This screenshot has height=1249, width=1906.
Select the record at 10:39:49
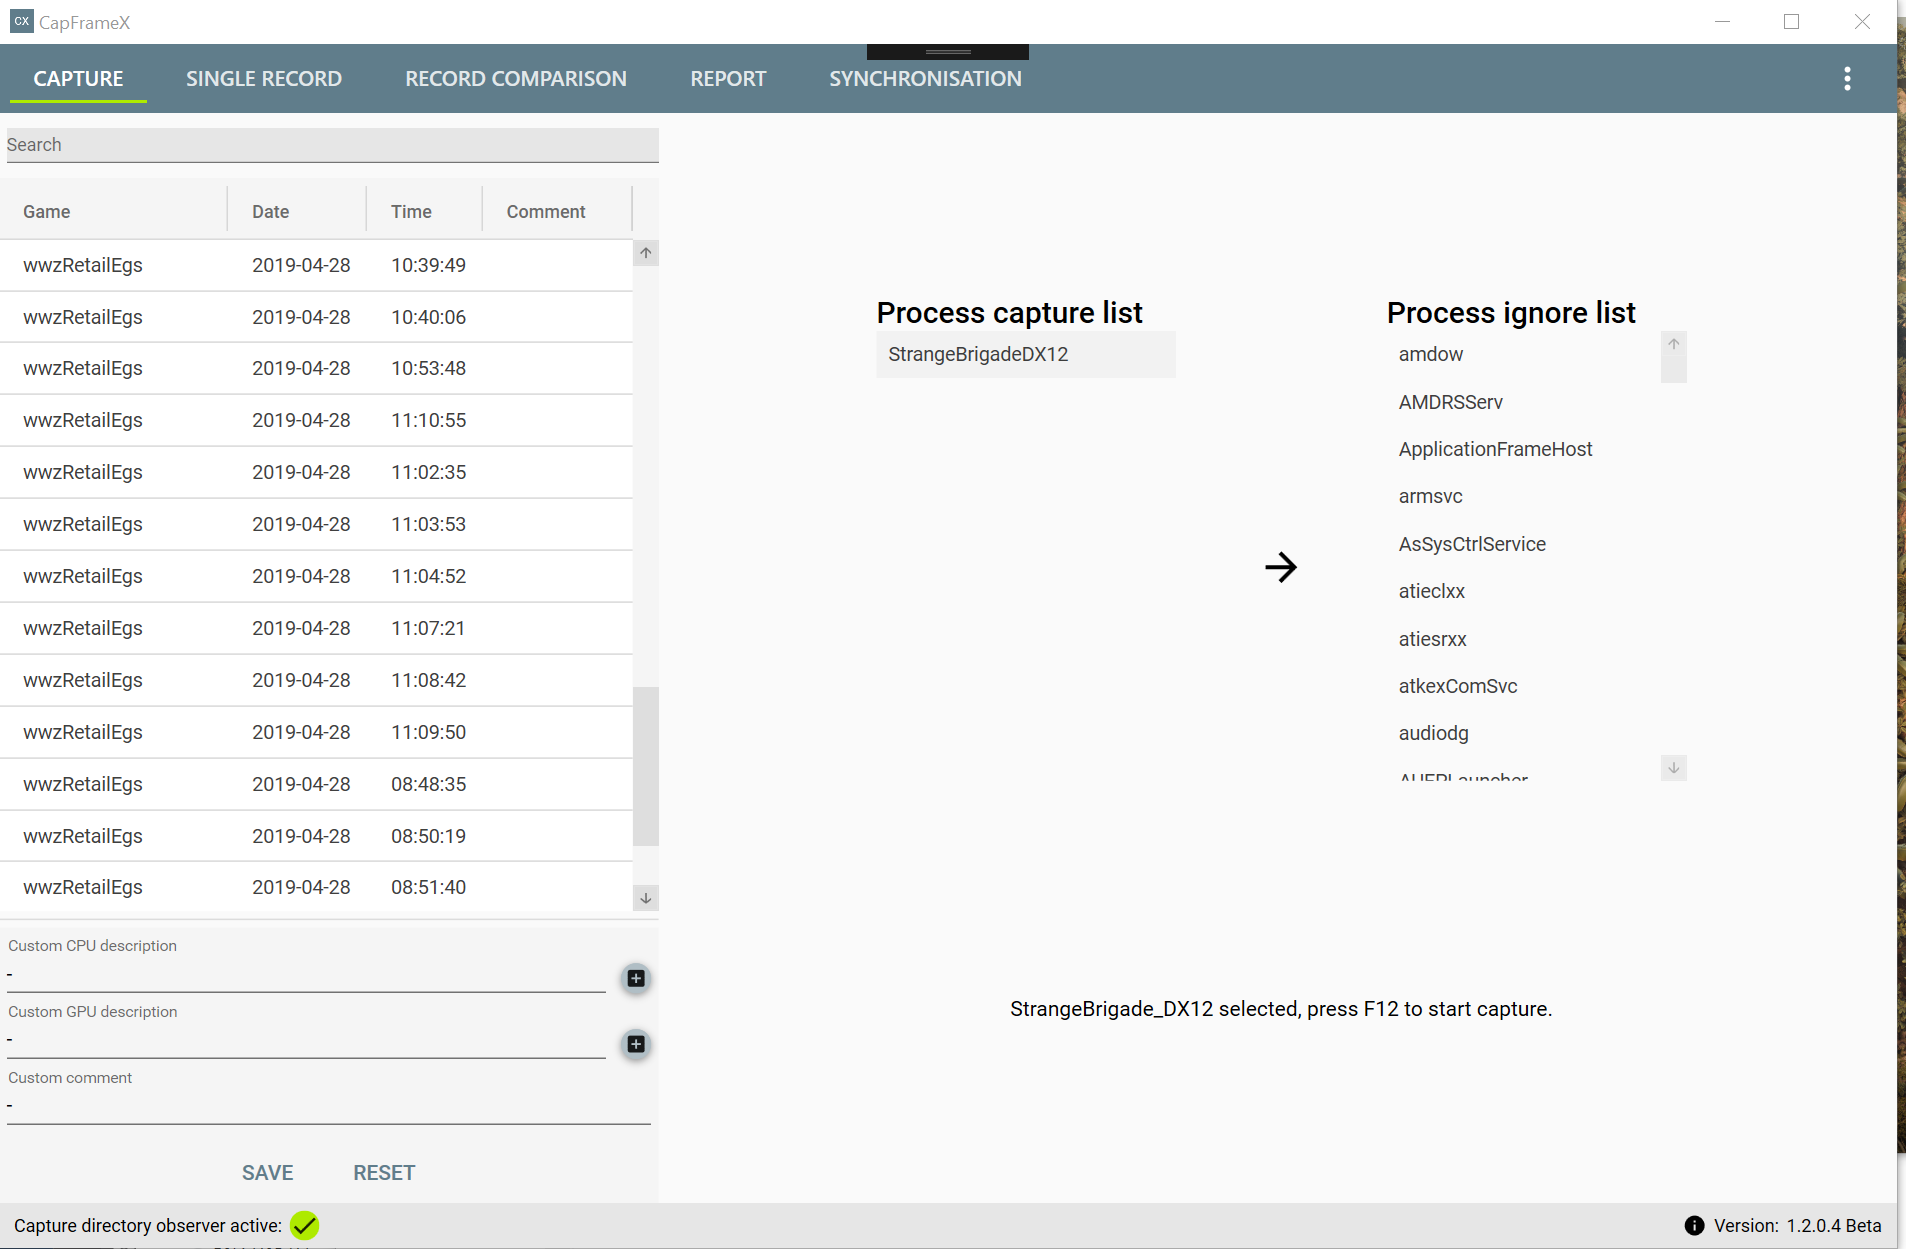coord(316,265)
